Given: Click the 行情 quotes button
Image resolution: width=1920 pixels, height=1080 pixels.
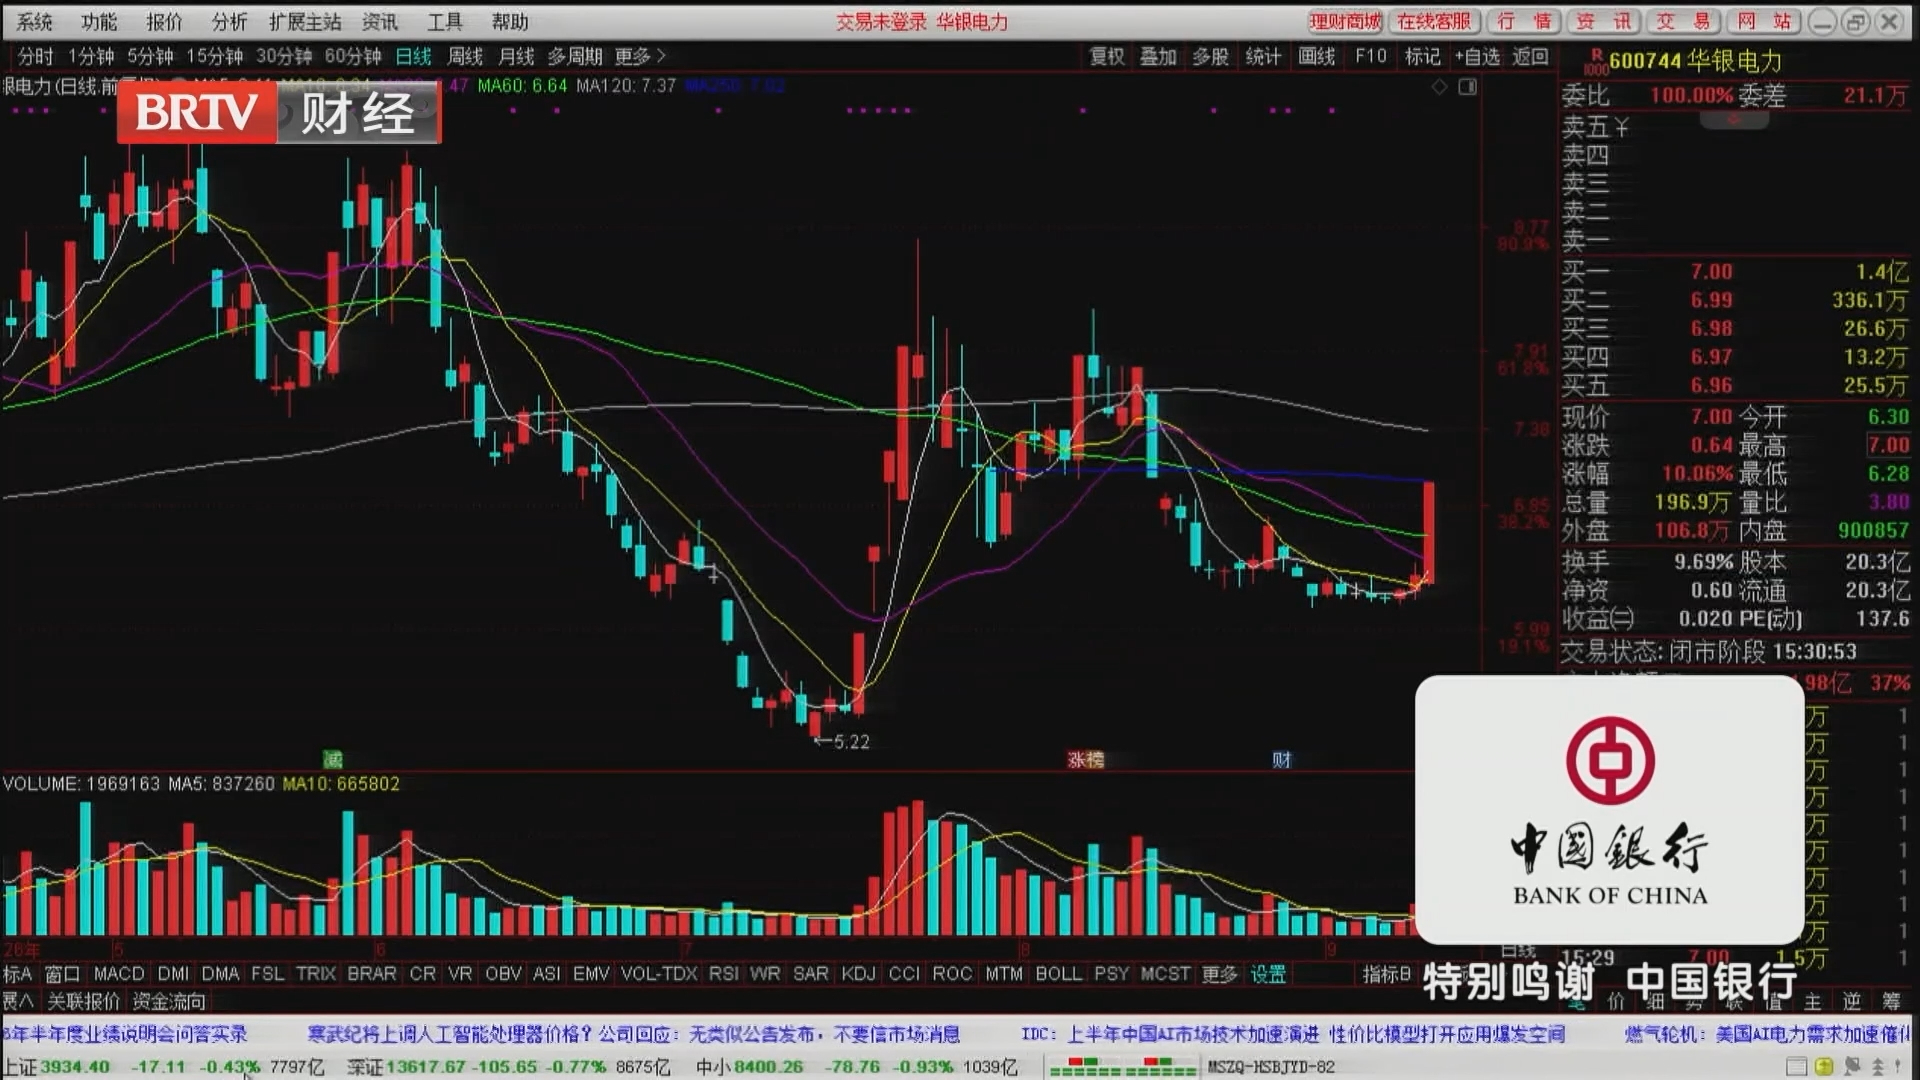Looking at the screenshot, I should pyautogui.click(x=1524, y=21).
